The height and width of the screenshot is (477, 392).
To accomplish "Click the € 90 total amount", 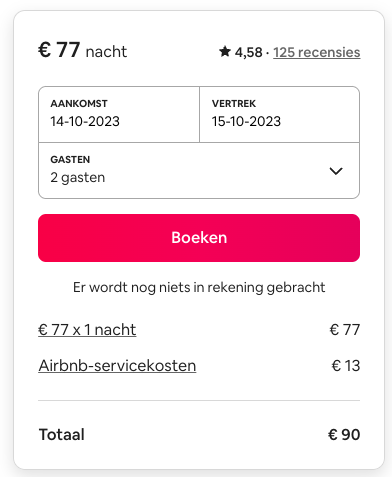I will 344,435.
